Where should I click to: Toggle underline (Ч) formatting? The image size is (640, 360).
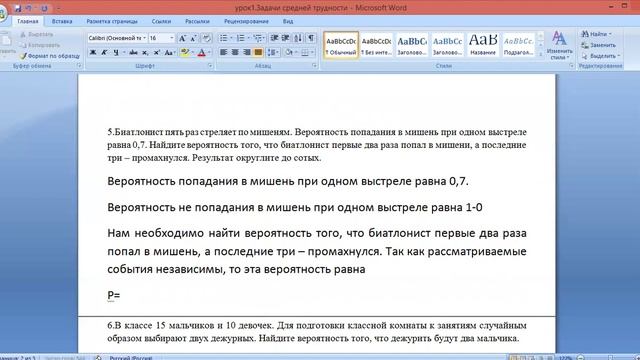coord(116,53)
